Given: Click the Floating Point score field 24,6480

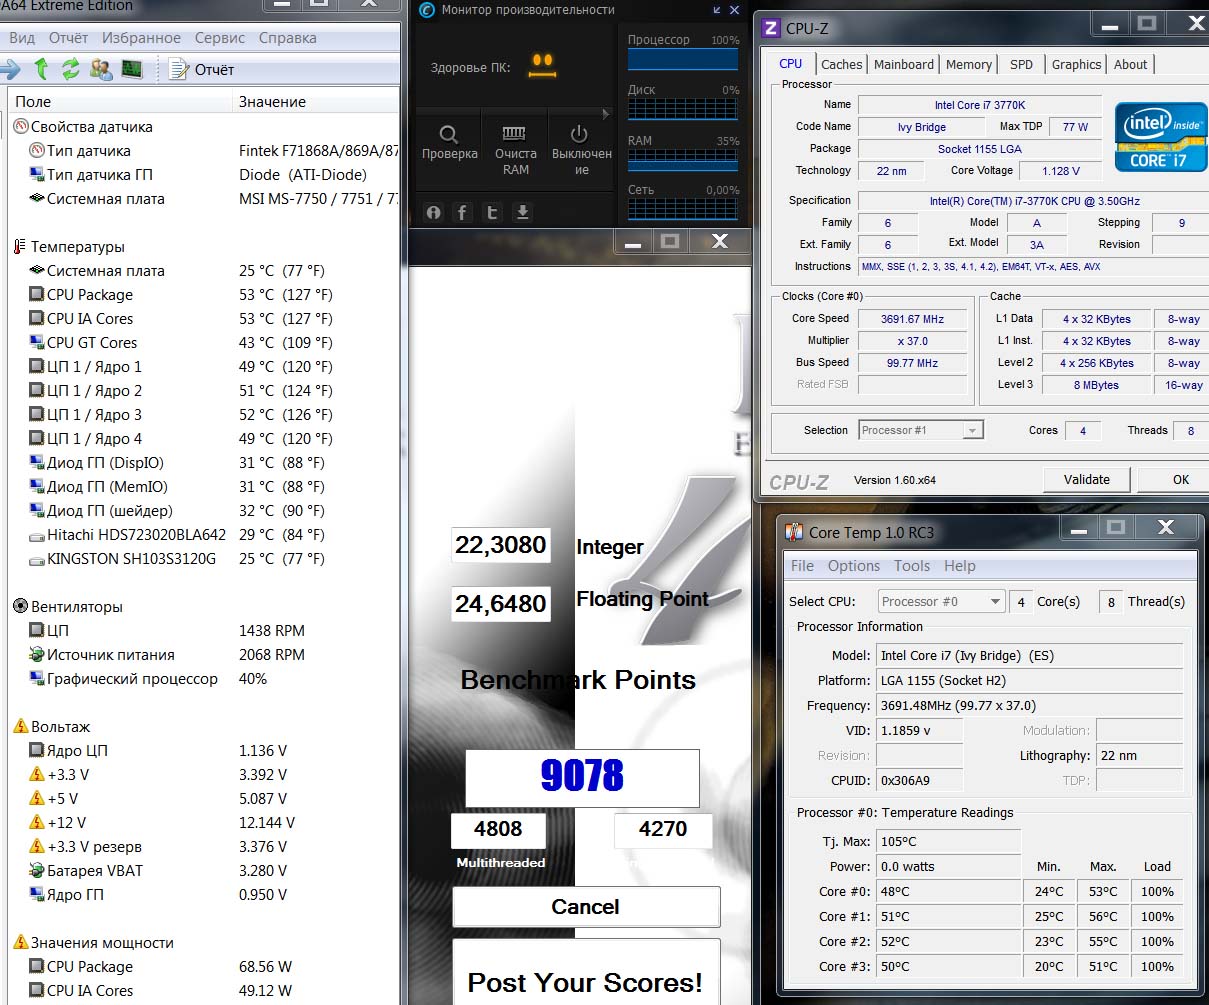Looking at the screenshot, I should pos(501,604).
